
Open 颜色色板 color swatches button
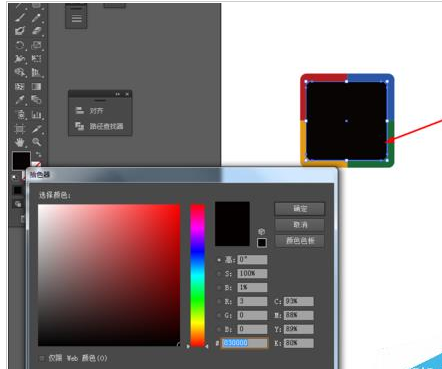tap(299, 241)
